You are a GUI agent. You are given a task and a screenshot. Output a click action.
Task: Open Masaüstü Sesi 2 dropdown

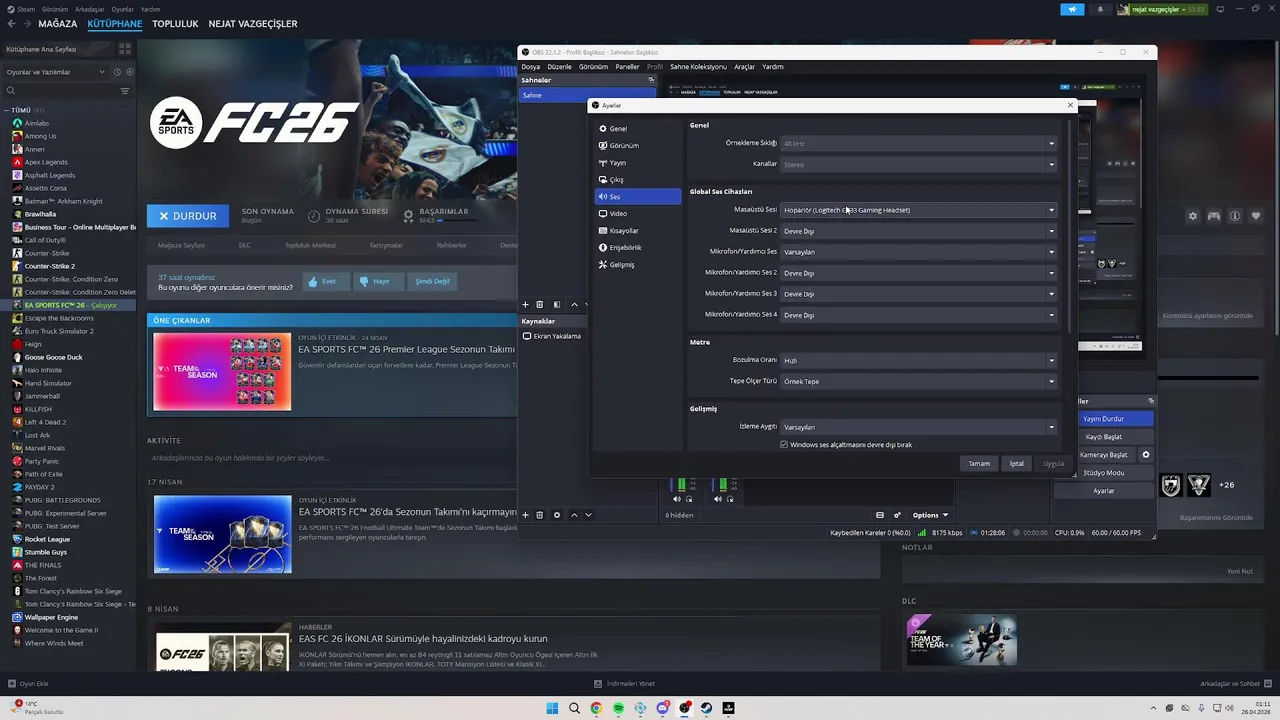pos(919,231)
